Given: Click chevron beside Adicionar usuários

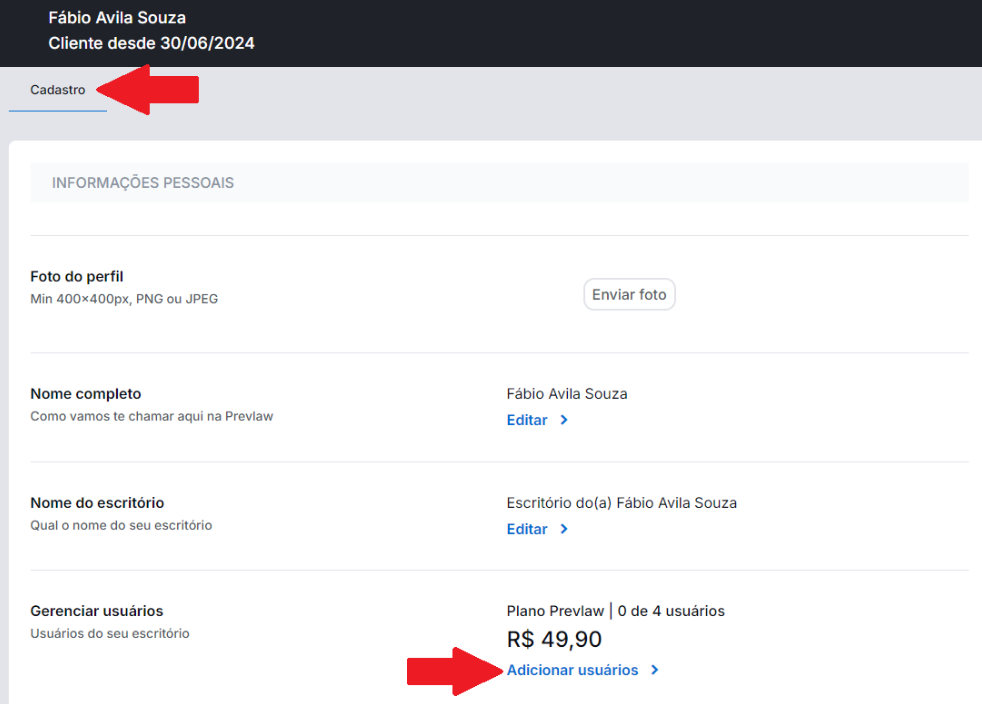Looking at the screenshot, I should pyautogui.click(x=654, y=670).
